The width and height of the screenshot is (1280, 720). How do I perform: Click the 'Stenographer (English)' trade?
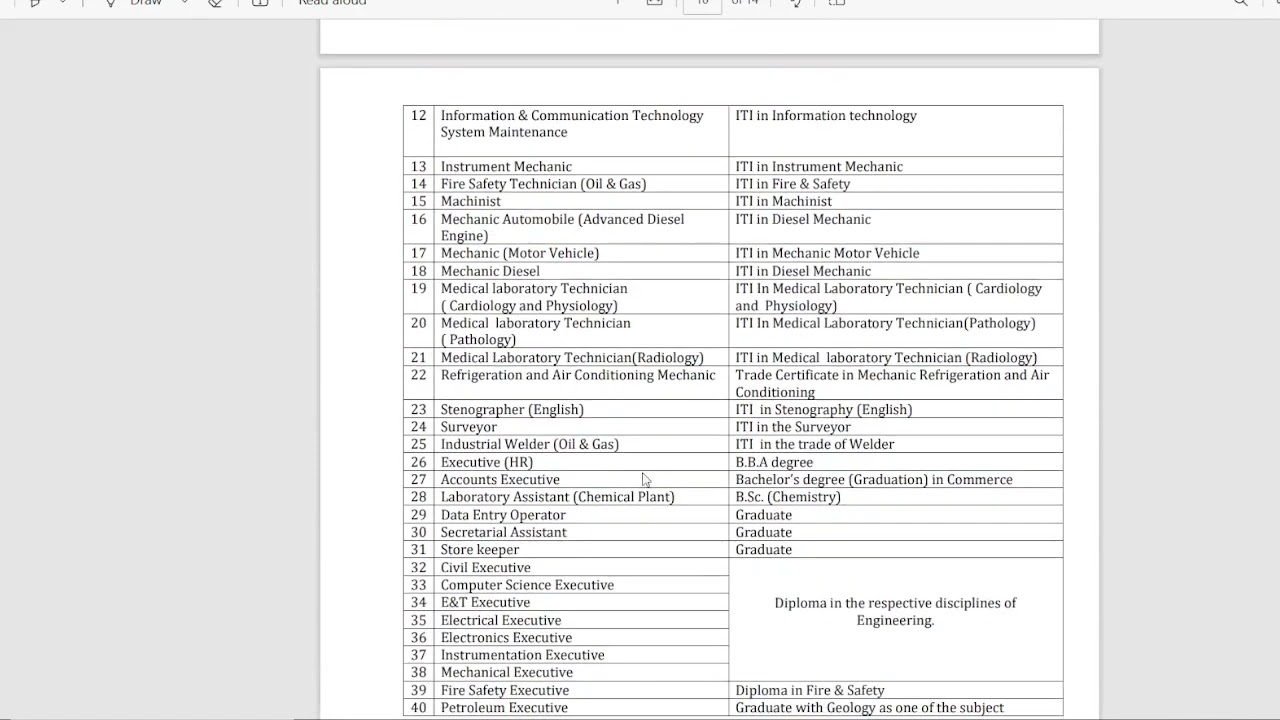tap(512, 409)
